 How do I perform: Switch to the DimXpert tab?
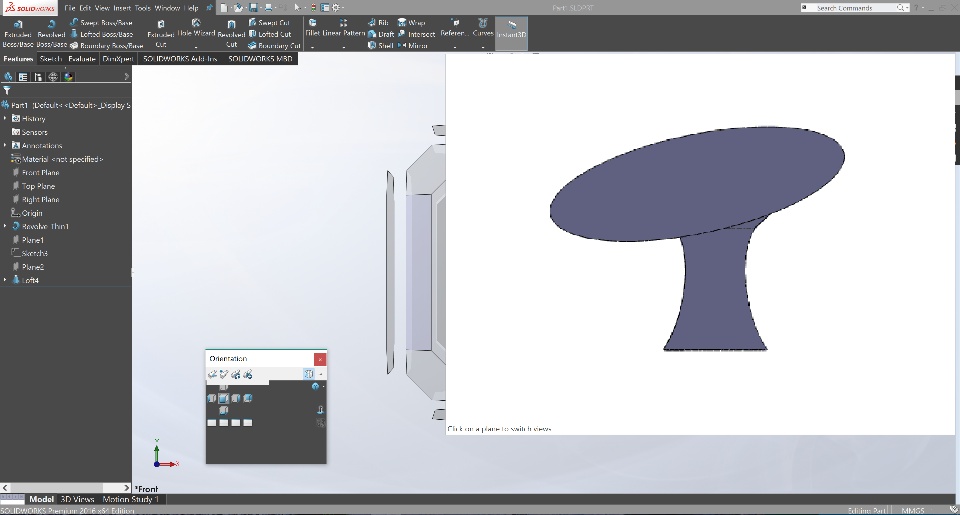118,59
